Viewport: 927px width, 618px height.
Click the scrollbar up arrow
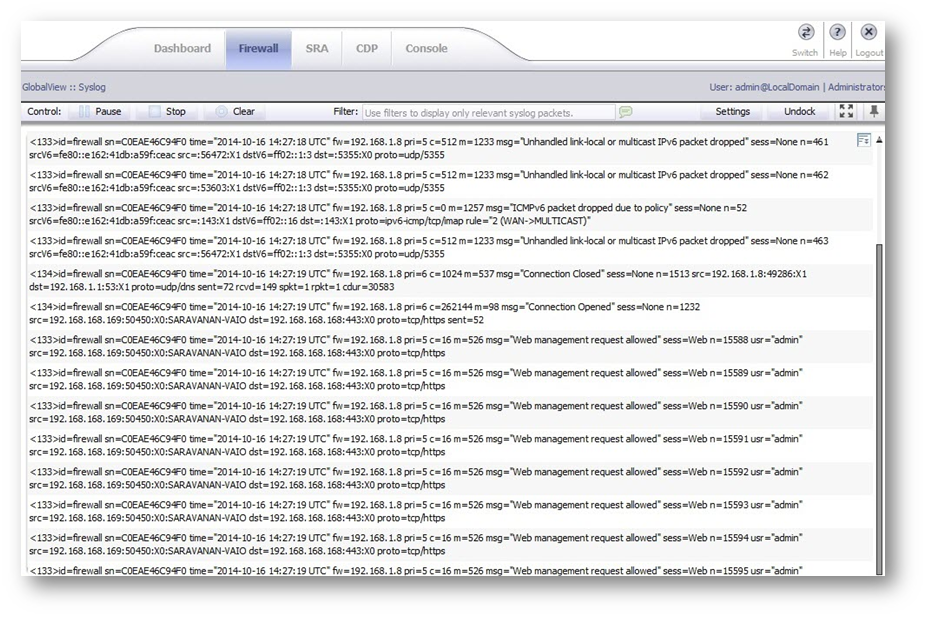coord(879,141)
